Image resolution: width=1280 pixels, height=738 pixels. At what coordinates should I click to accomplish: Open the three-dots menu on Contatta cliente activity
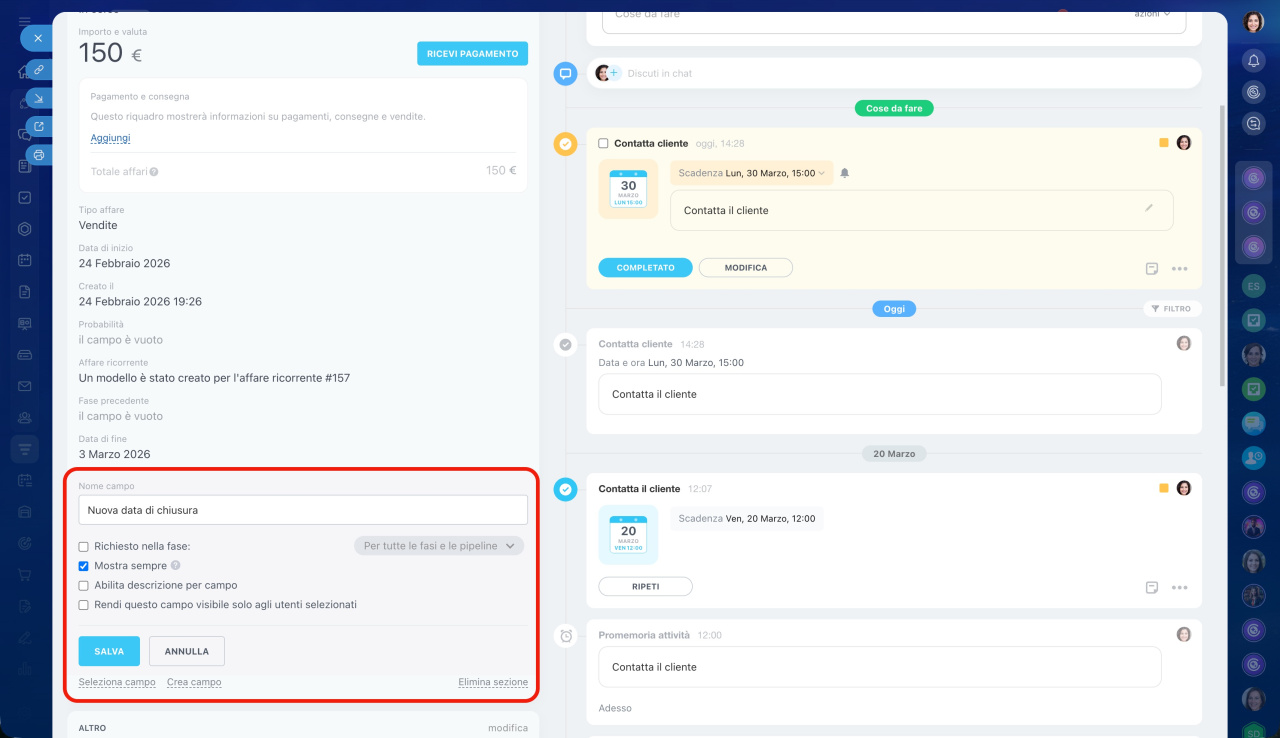click(1179, 268)
